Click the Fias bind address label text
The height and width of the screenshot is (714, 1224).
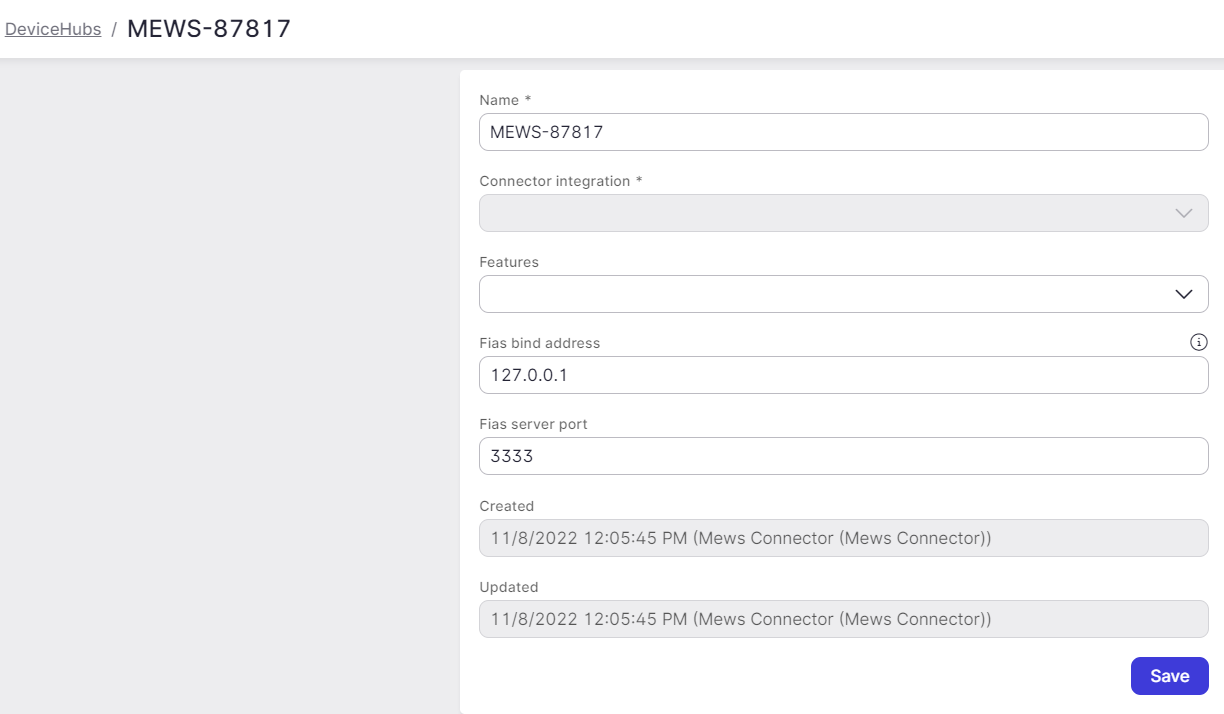[x=540, y=343]
